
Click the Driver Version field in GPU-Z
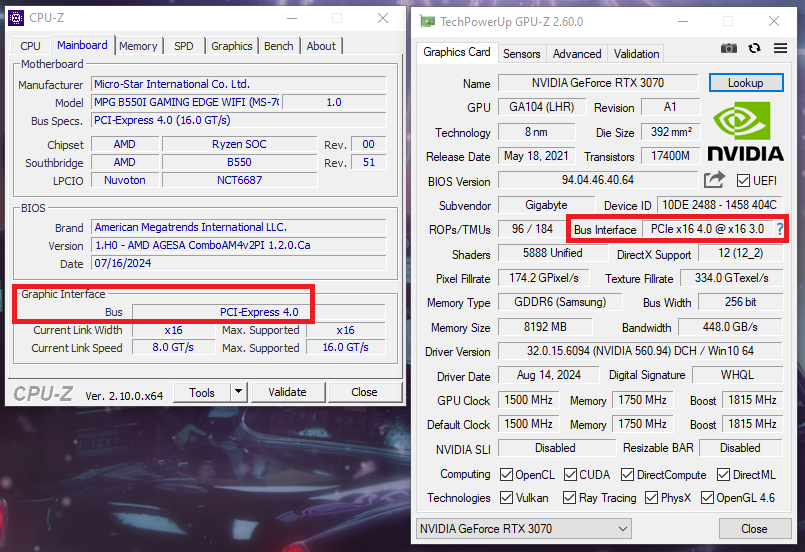point(640,351)
